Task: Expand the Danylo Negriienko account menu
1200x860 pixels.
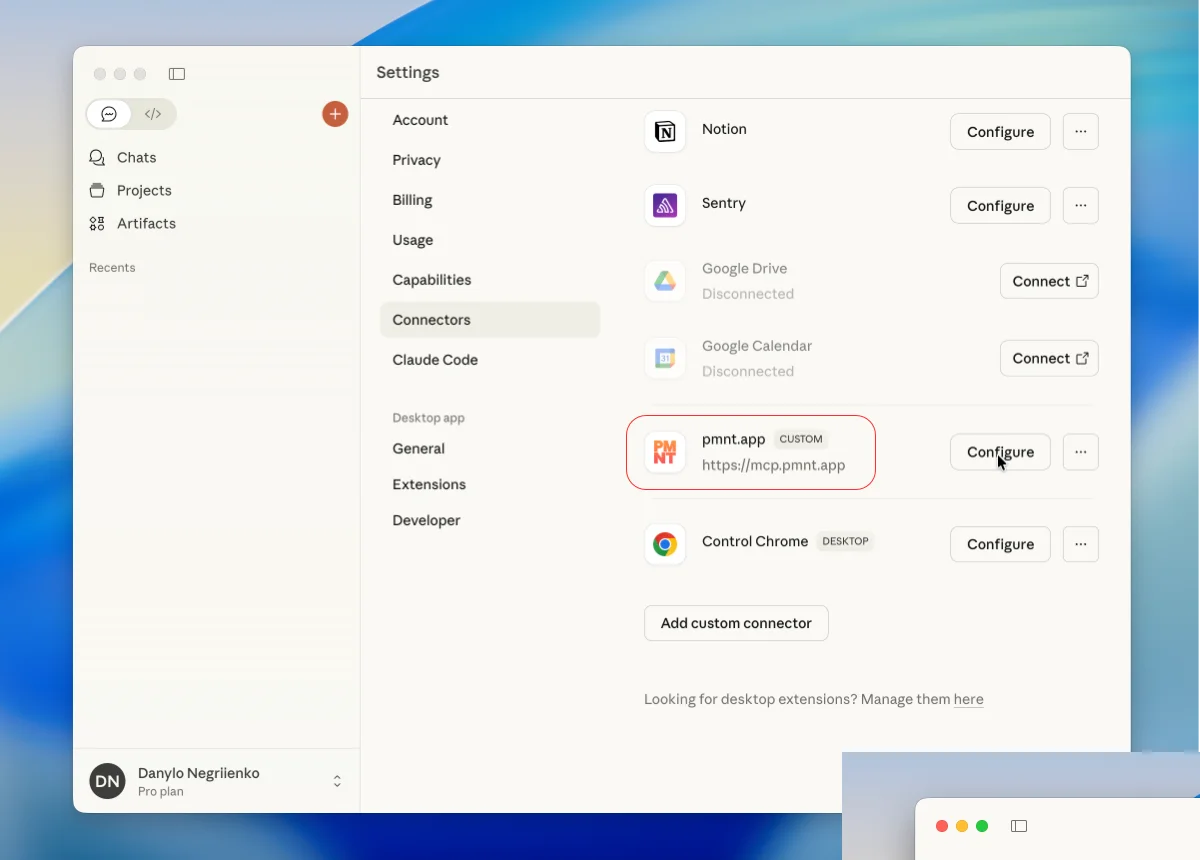Action: click(337, 781)
